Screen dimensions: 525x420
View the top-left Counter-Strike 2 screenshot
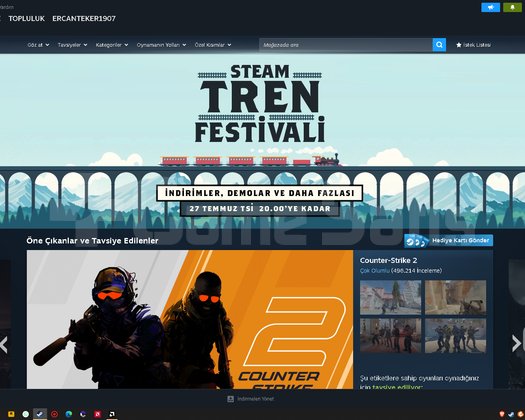pos(390,297)
